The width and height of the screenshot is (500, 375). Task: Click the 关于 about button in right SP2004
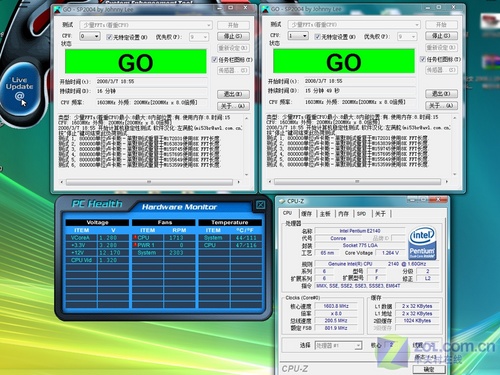442,106
